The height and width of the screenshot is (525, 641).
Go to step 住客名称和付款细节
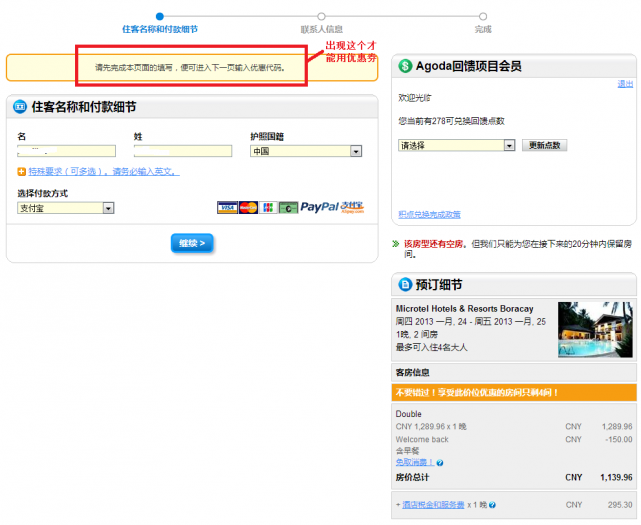(160, 23)
